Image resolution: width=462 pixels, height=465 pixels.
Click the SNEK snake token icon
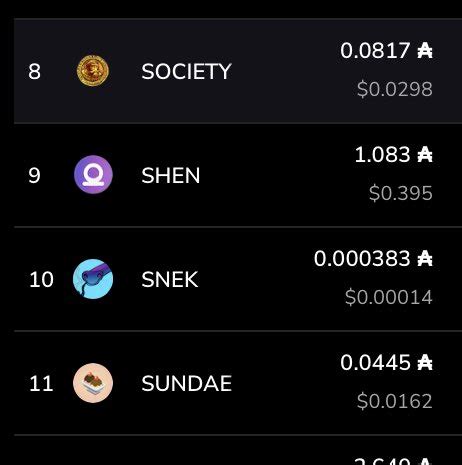[x=93, y=279]
